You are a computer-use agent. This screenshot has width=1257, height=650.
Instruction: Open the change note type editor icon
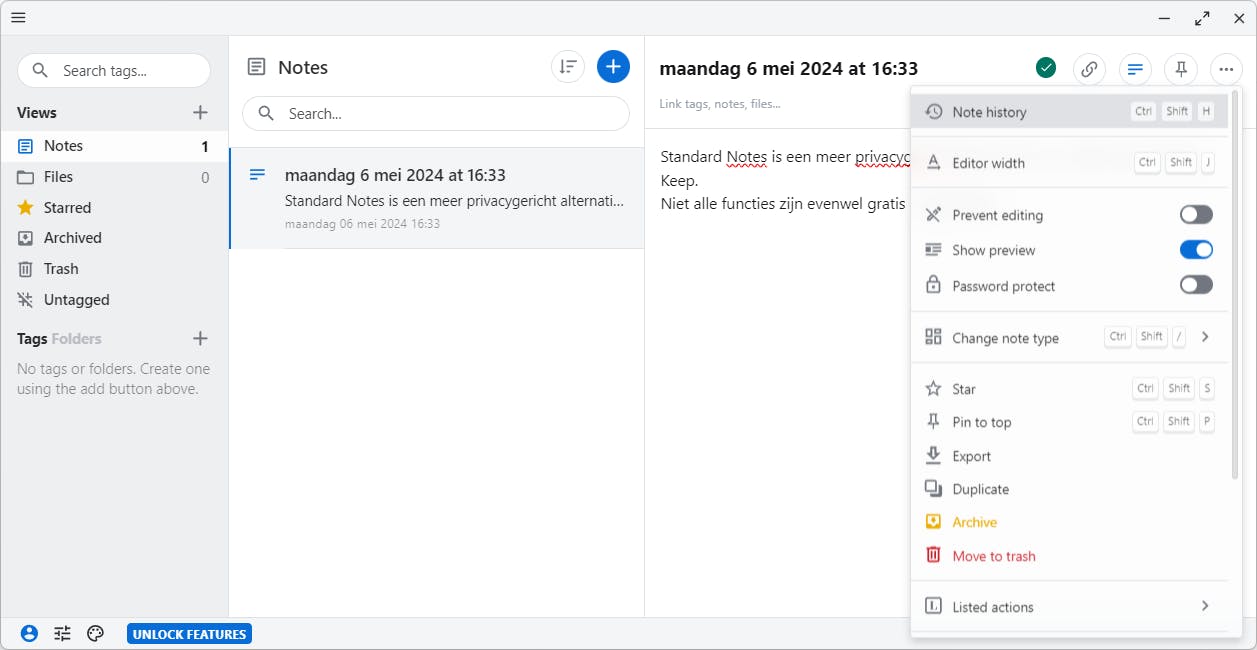click(1135, 69)
